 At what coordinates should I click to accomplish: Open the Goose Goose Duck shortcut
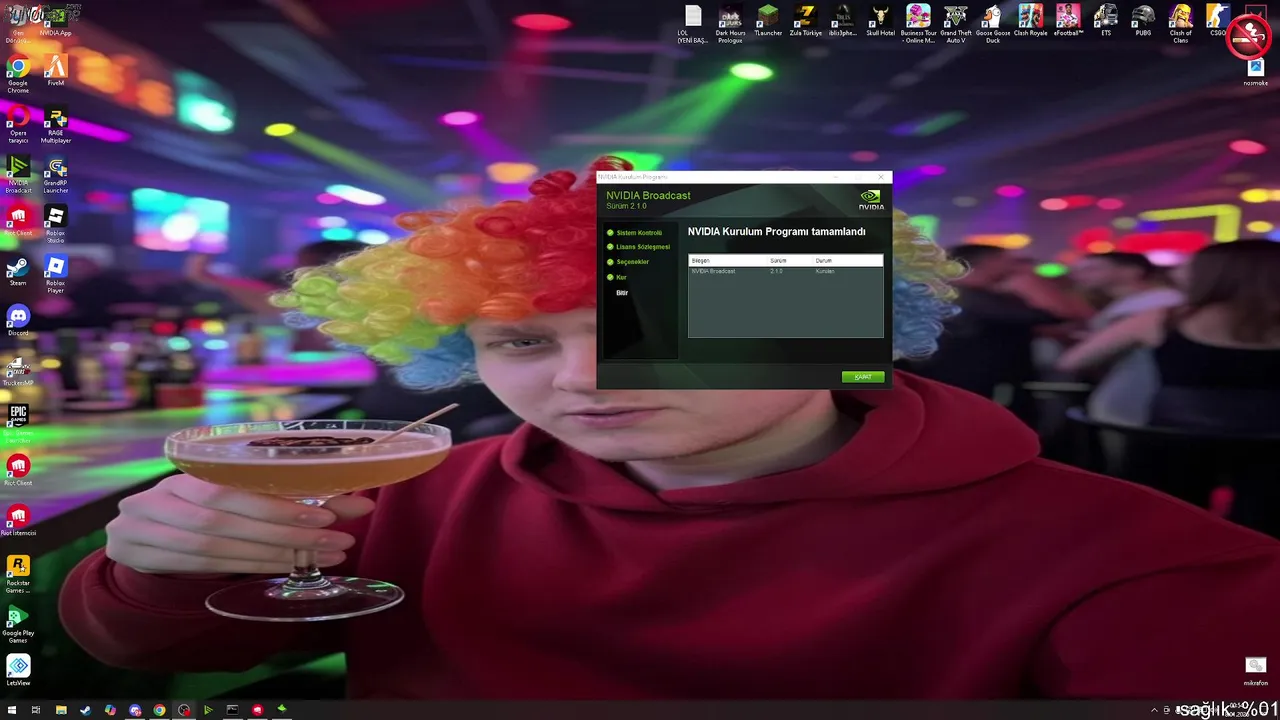coord(993,24)
